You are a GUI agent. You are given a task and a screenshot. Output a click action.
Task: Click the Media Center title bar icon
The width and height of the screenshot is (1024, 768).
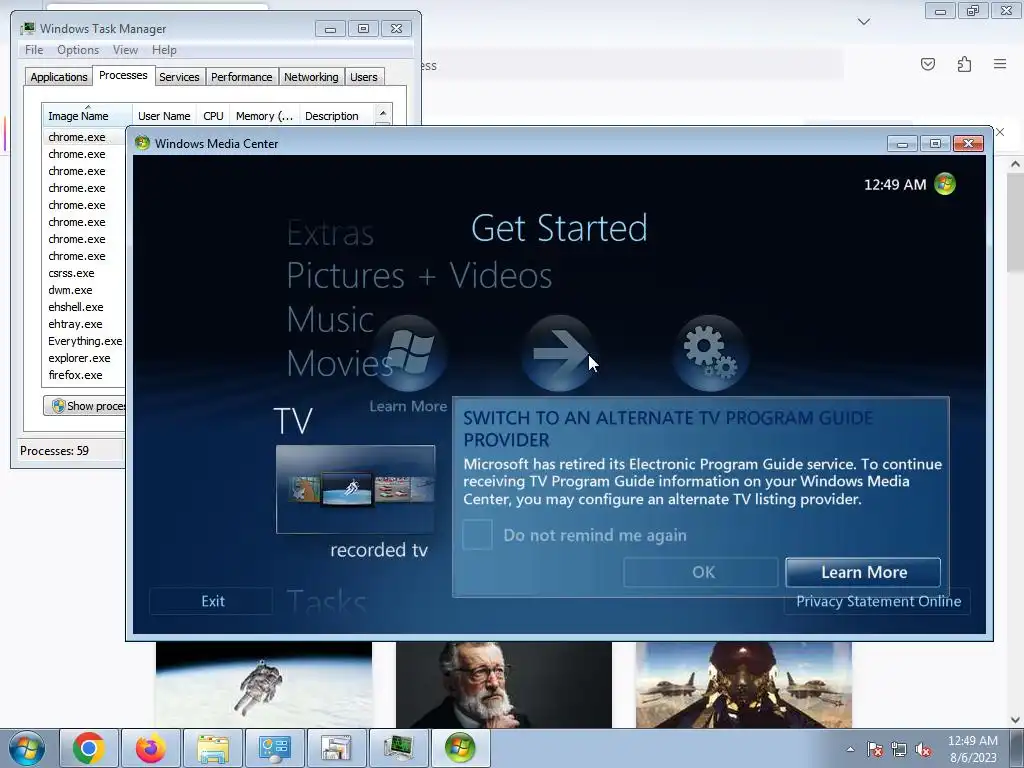142,143
